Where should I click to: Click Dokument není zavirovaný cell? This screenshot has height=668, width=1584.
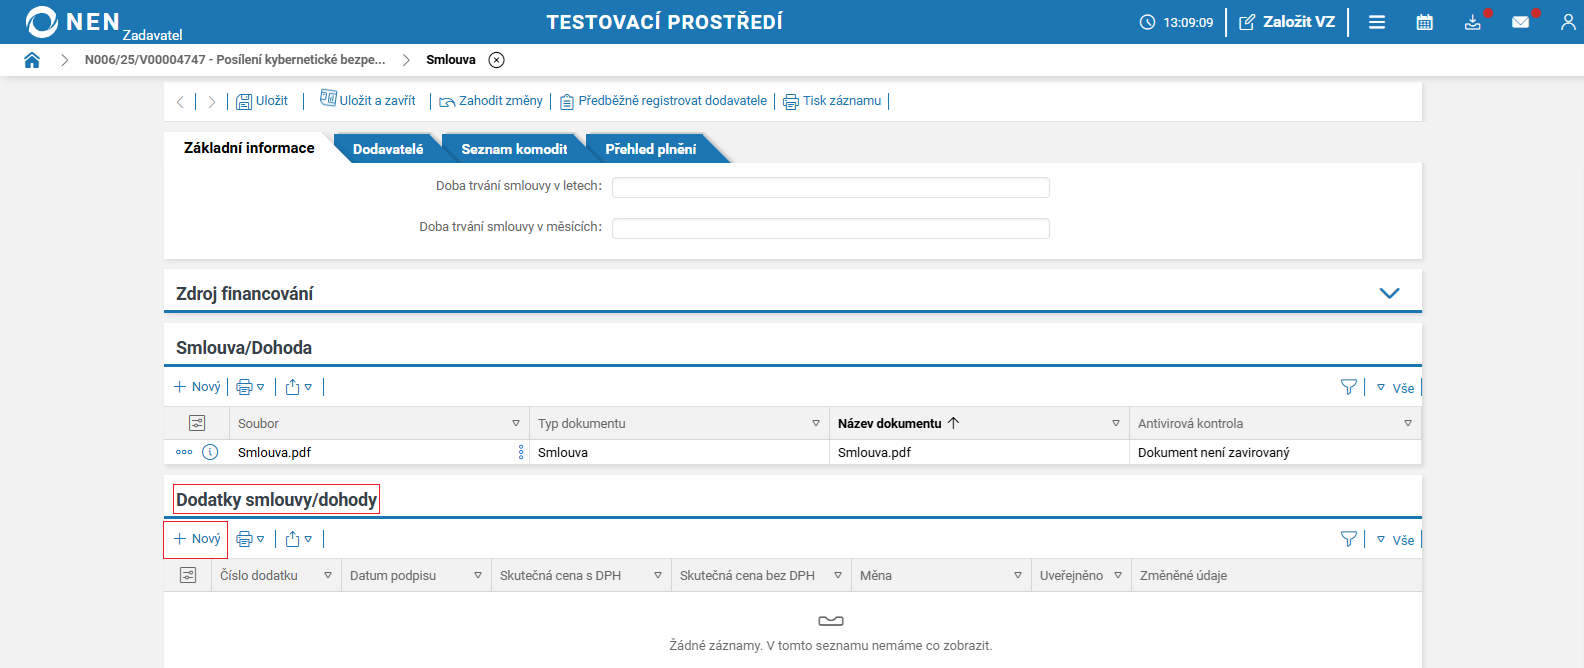(x=1274, y=452)
